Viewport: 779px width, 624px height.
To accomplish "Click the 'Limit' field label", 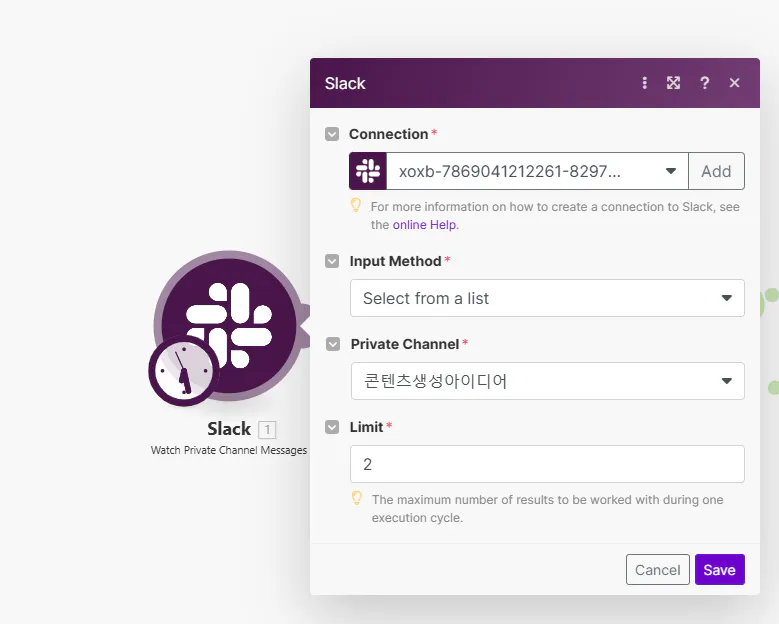I will coord(366,427).
